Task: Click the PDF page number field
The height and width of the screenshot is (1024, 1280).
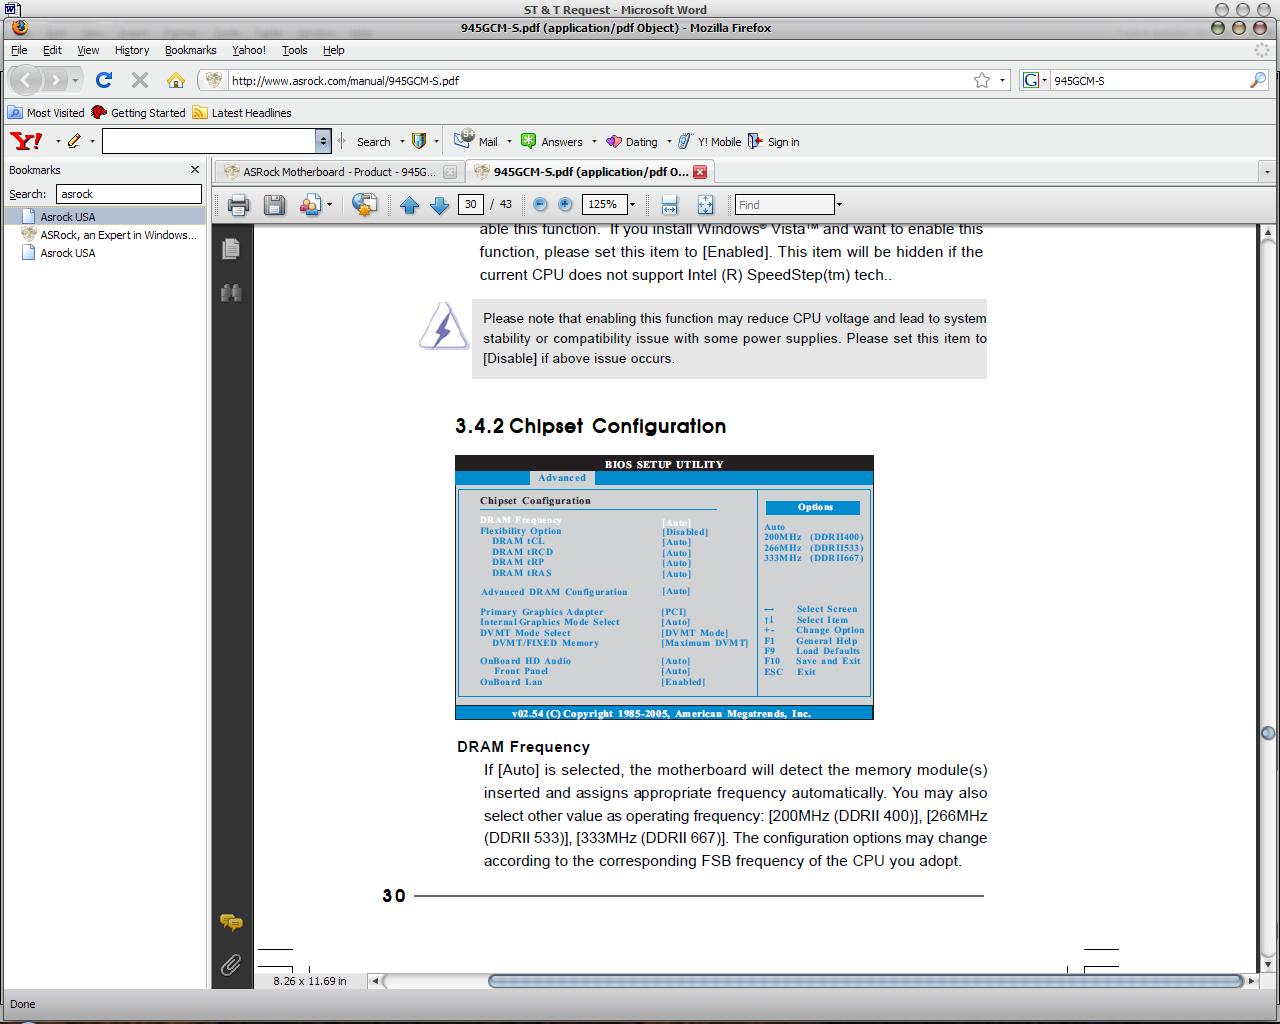Action: (470, 204)
